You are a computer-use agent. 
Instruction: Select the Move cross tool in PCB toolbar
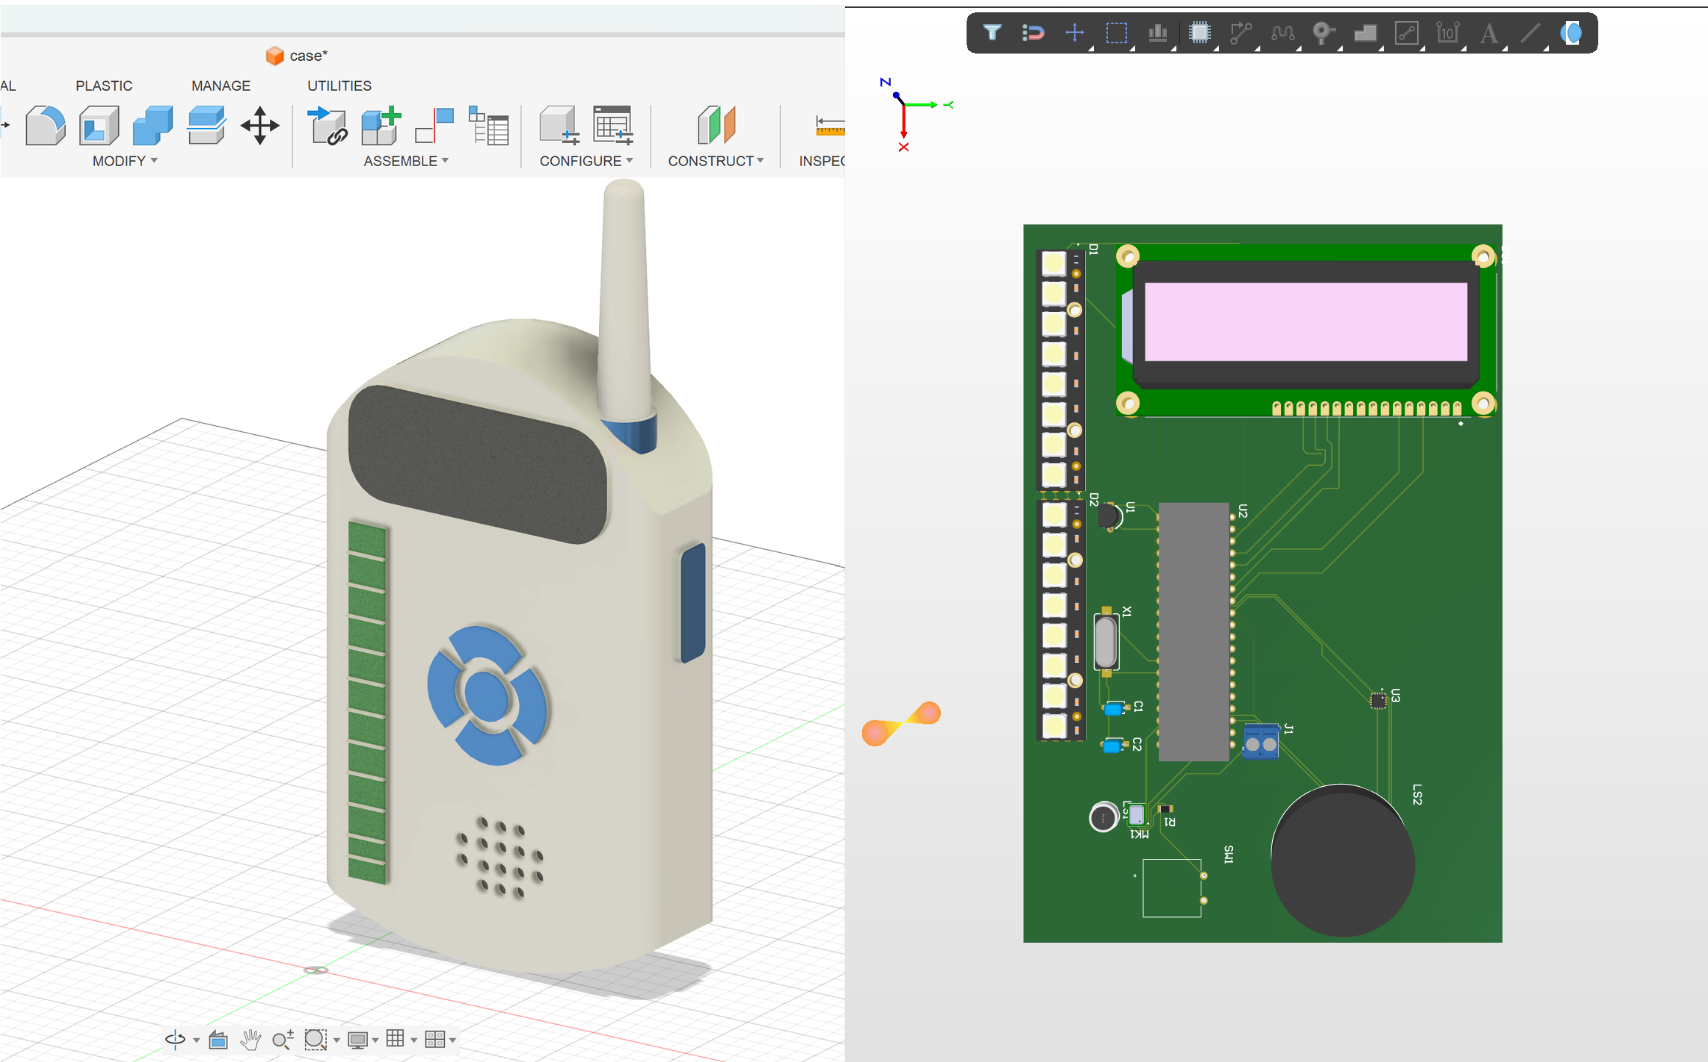1075,33
